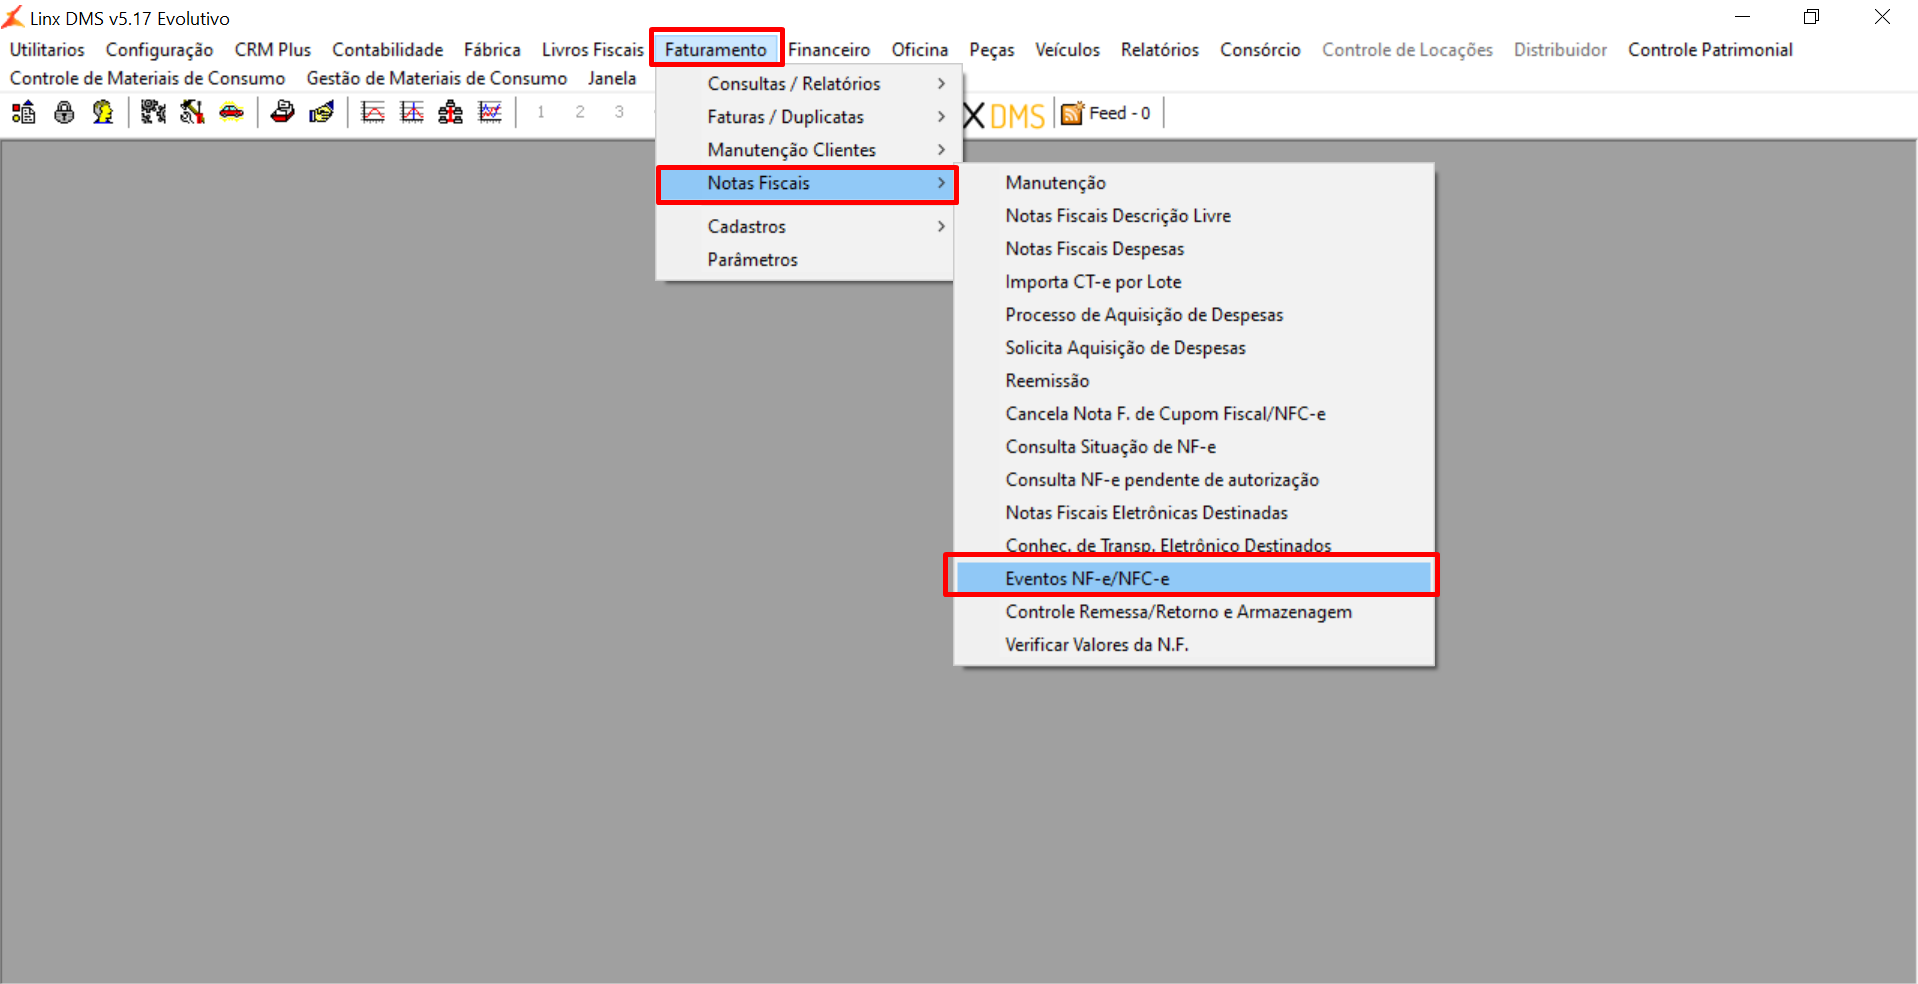The height and width of the screenshot is (984, 1918).
Task: Click toolbar number 1 button
Action: (541, 112)
